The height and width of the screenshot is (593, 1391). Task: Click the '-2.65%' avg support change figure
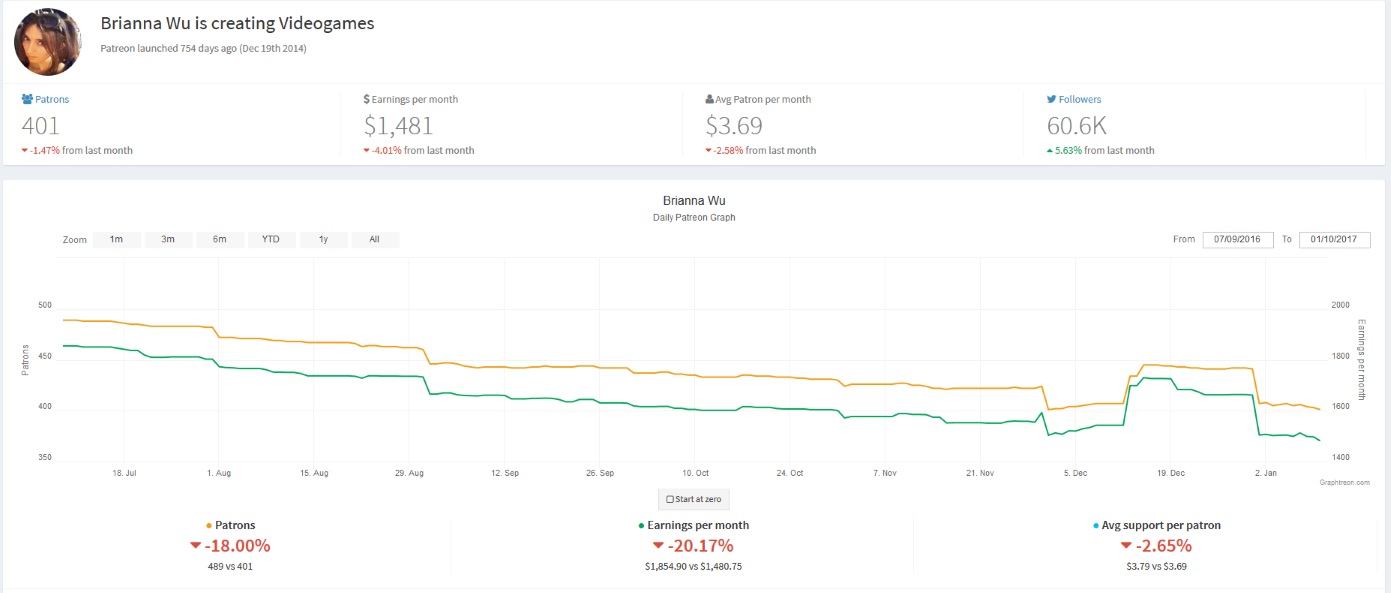click(1164, 546)
